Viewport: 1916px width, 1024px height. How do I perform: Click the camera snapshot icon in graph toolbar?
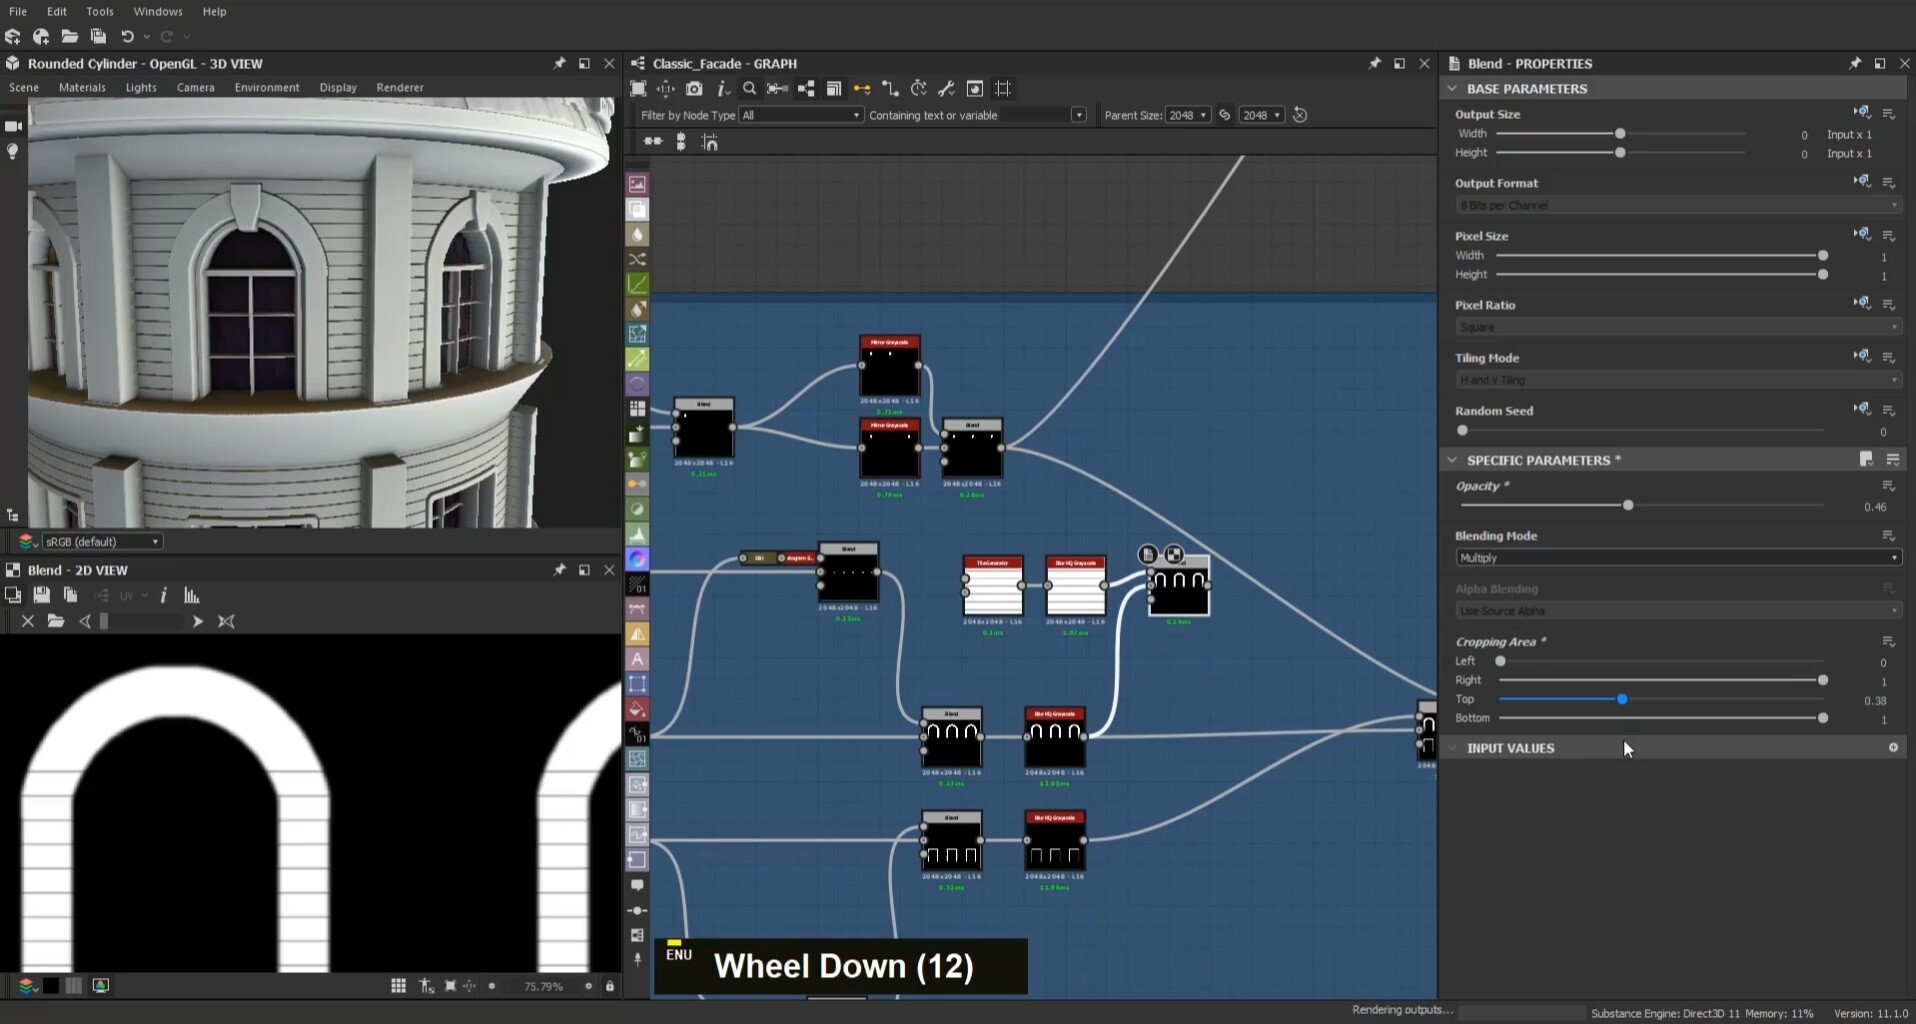[x=694, y=89]
